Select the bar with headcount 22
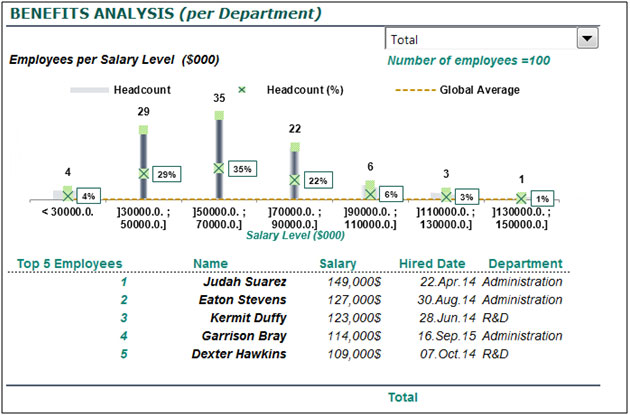Screen dimensions: 630x415 (x=295, y=171)
